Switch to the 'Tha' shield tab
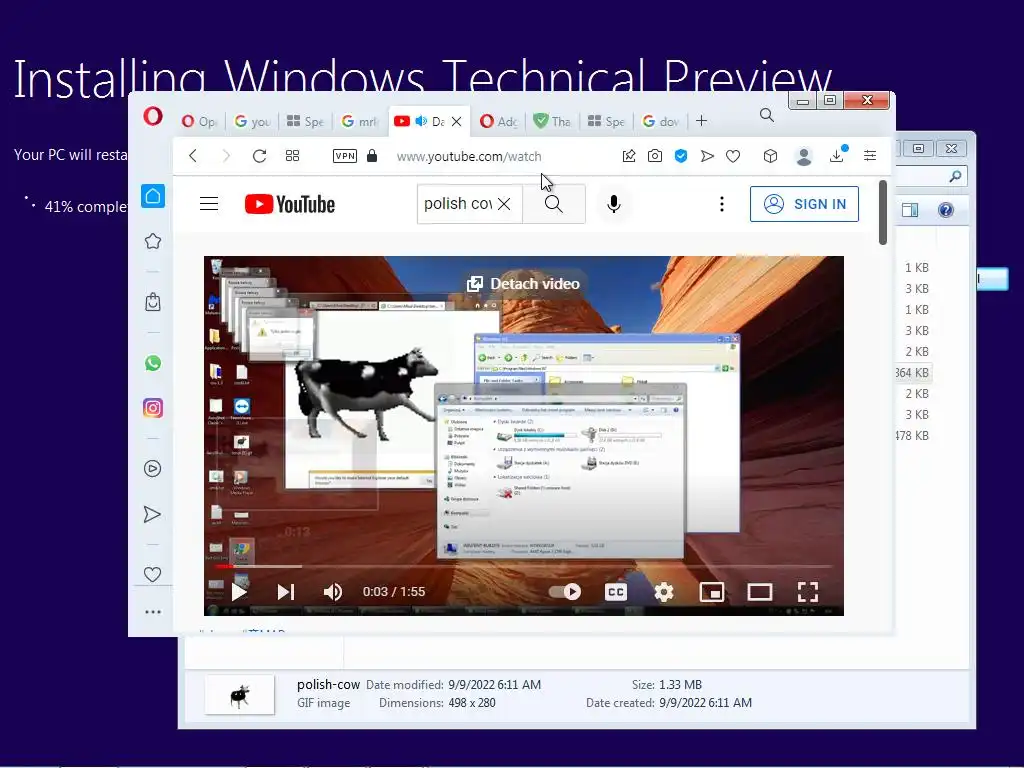This screenshot has width=1024, height=768. click(552, 121)
